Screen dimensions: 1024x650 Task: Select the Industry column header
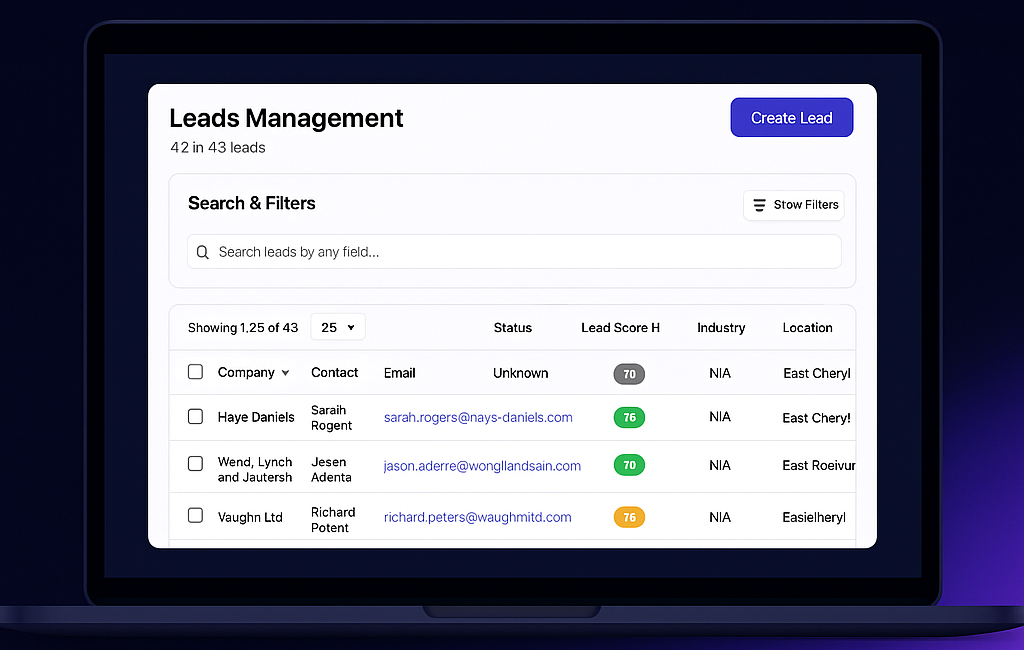[721, 328]
